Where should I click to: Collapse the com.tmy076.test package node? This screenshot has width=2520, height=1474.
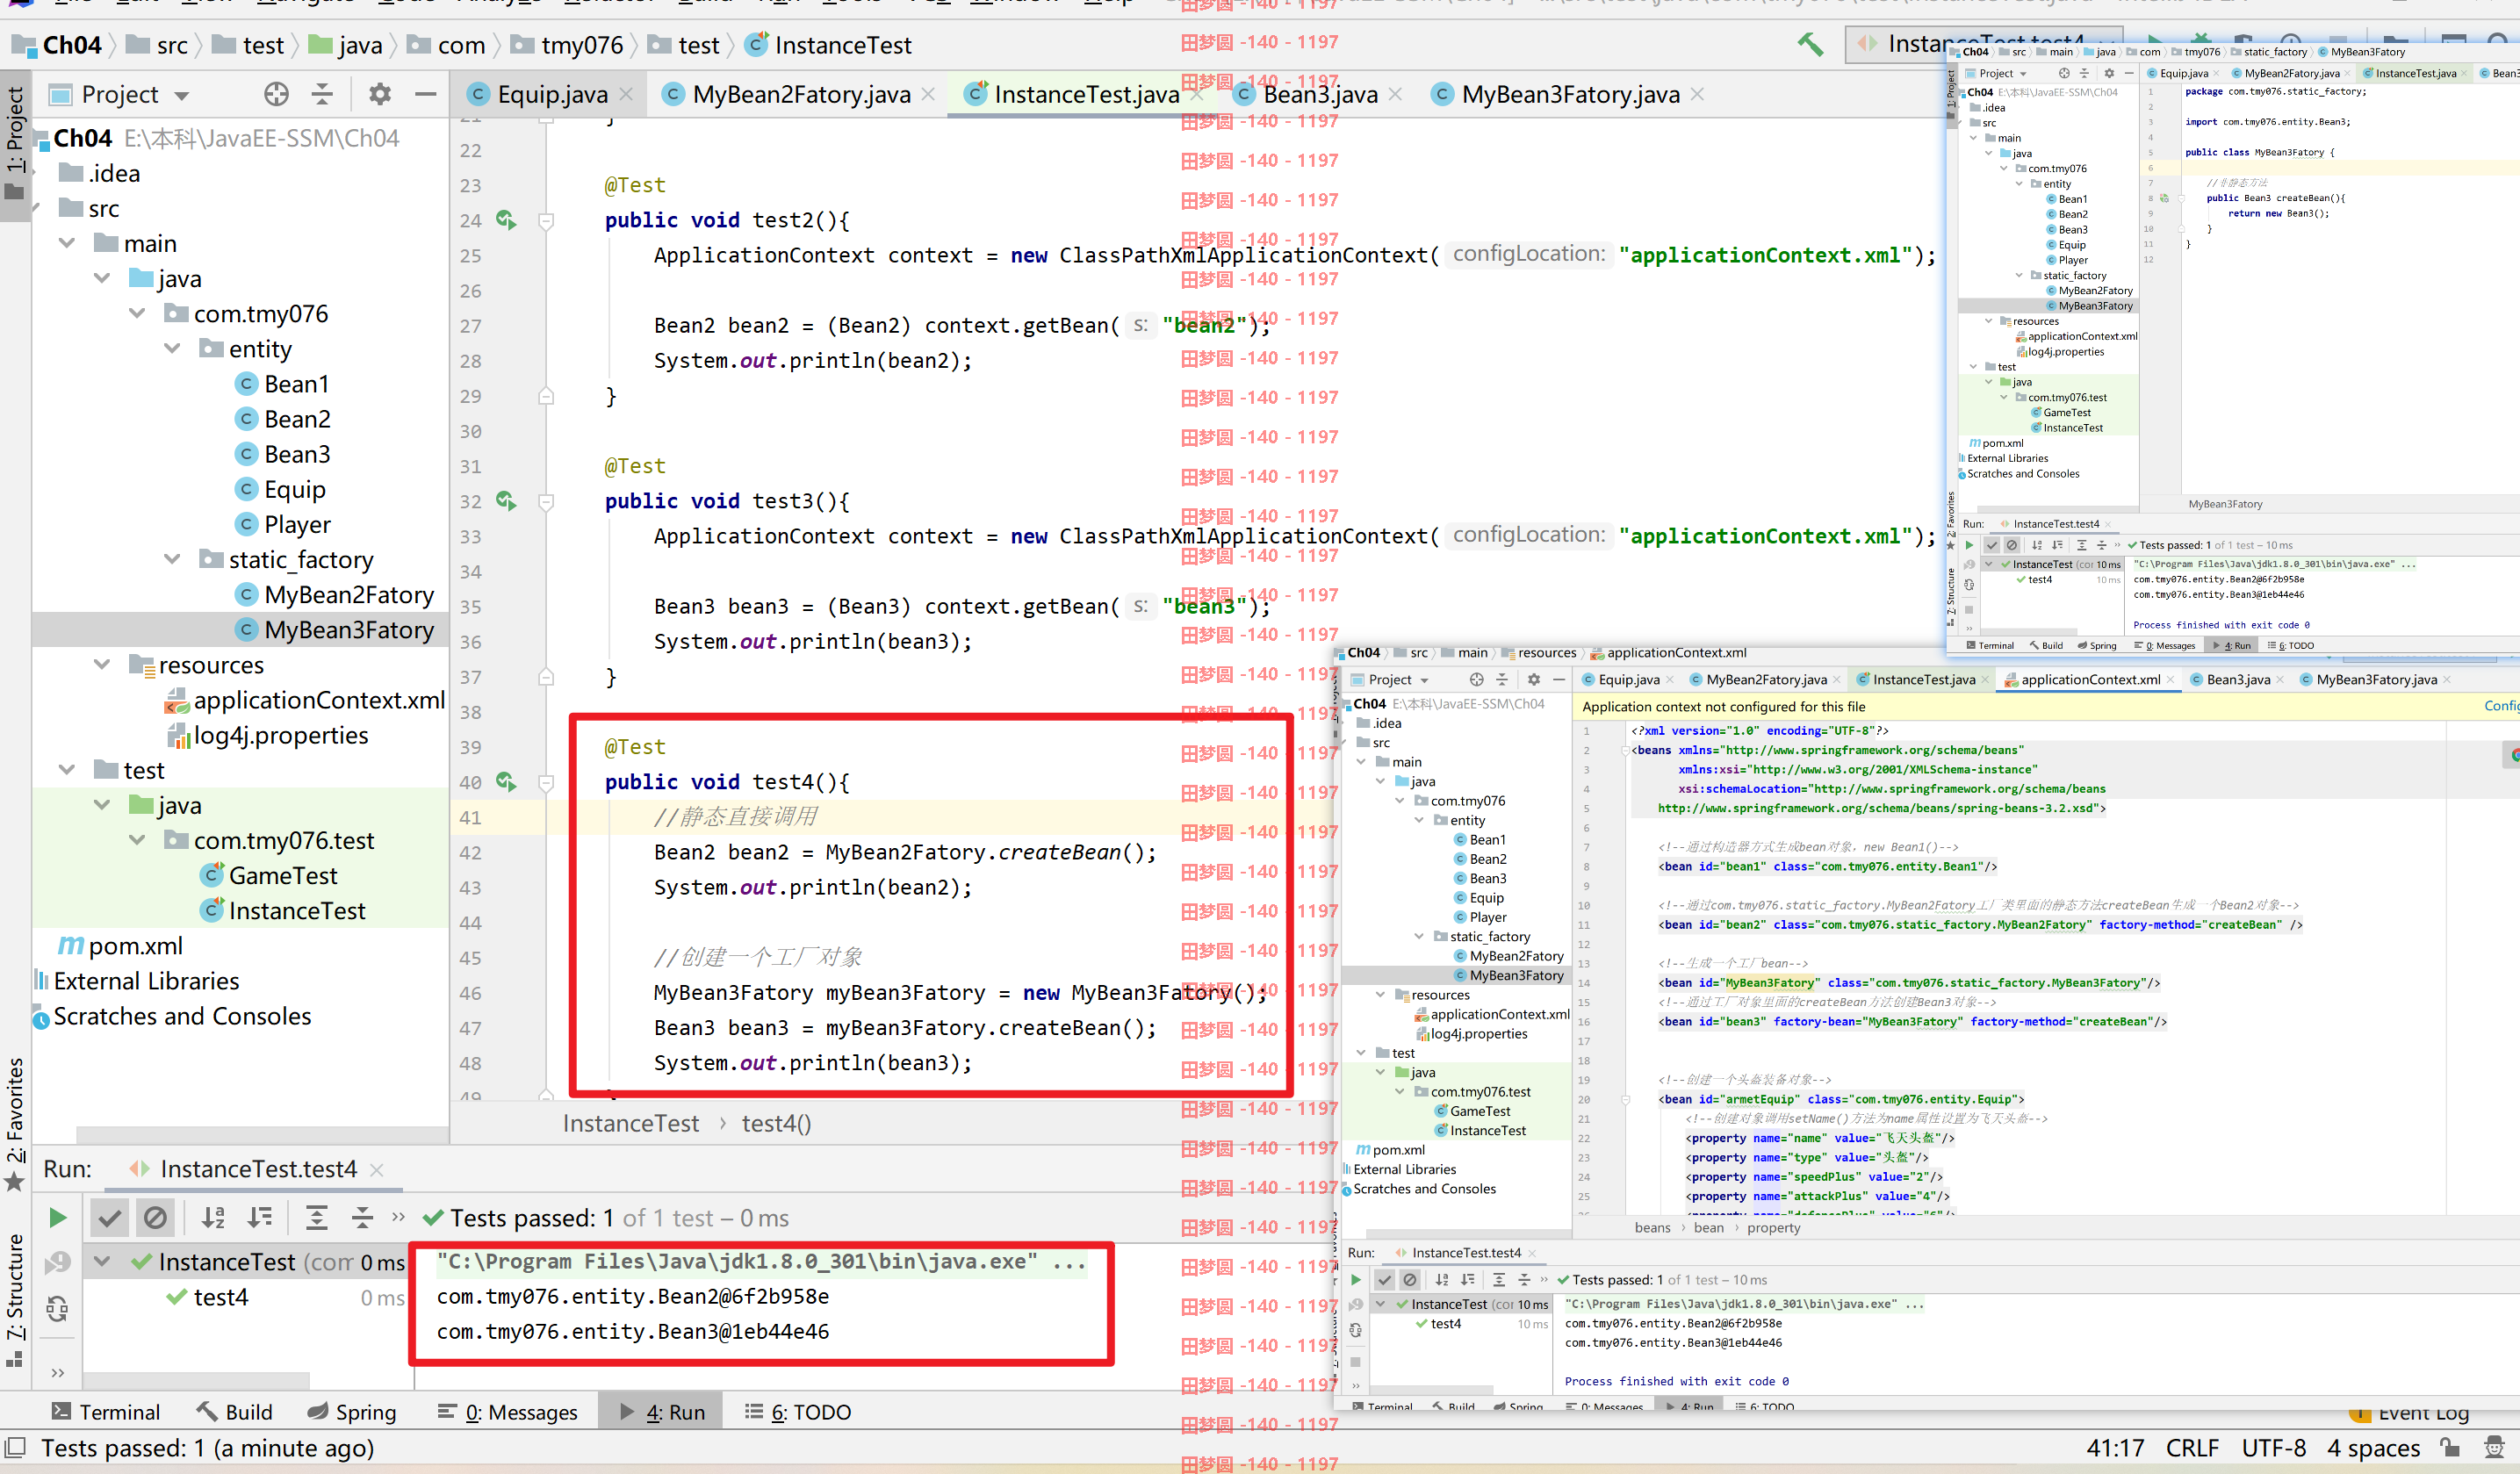[137, 840]
